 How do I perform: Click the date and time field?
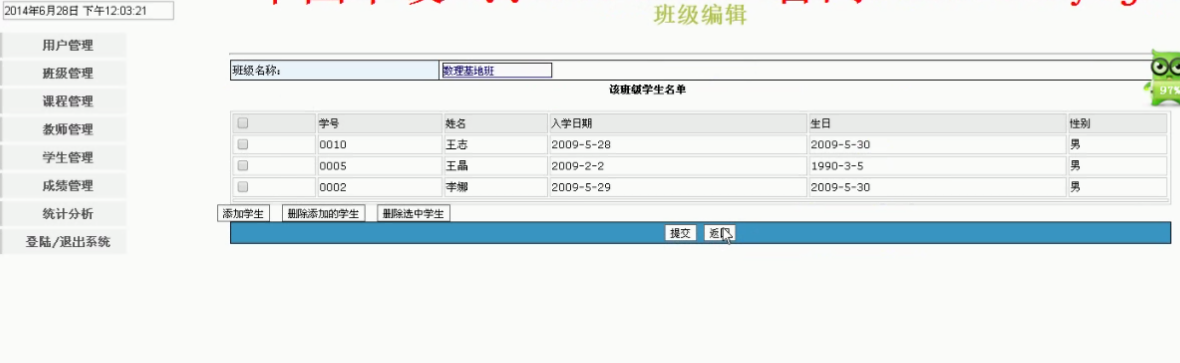click(87, 11)
